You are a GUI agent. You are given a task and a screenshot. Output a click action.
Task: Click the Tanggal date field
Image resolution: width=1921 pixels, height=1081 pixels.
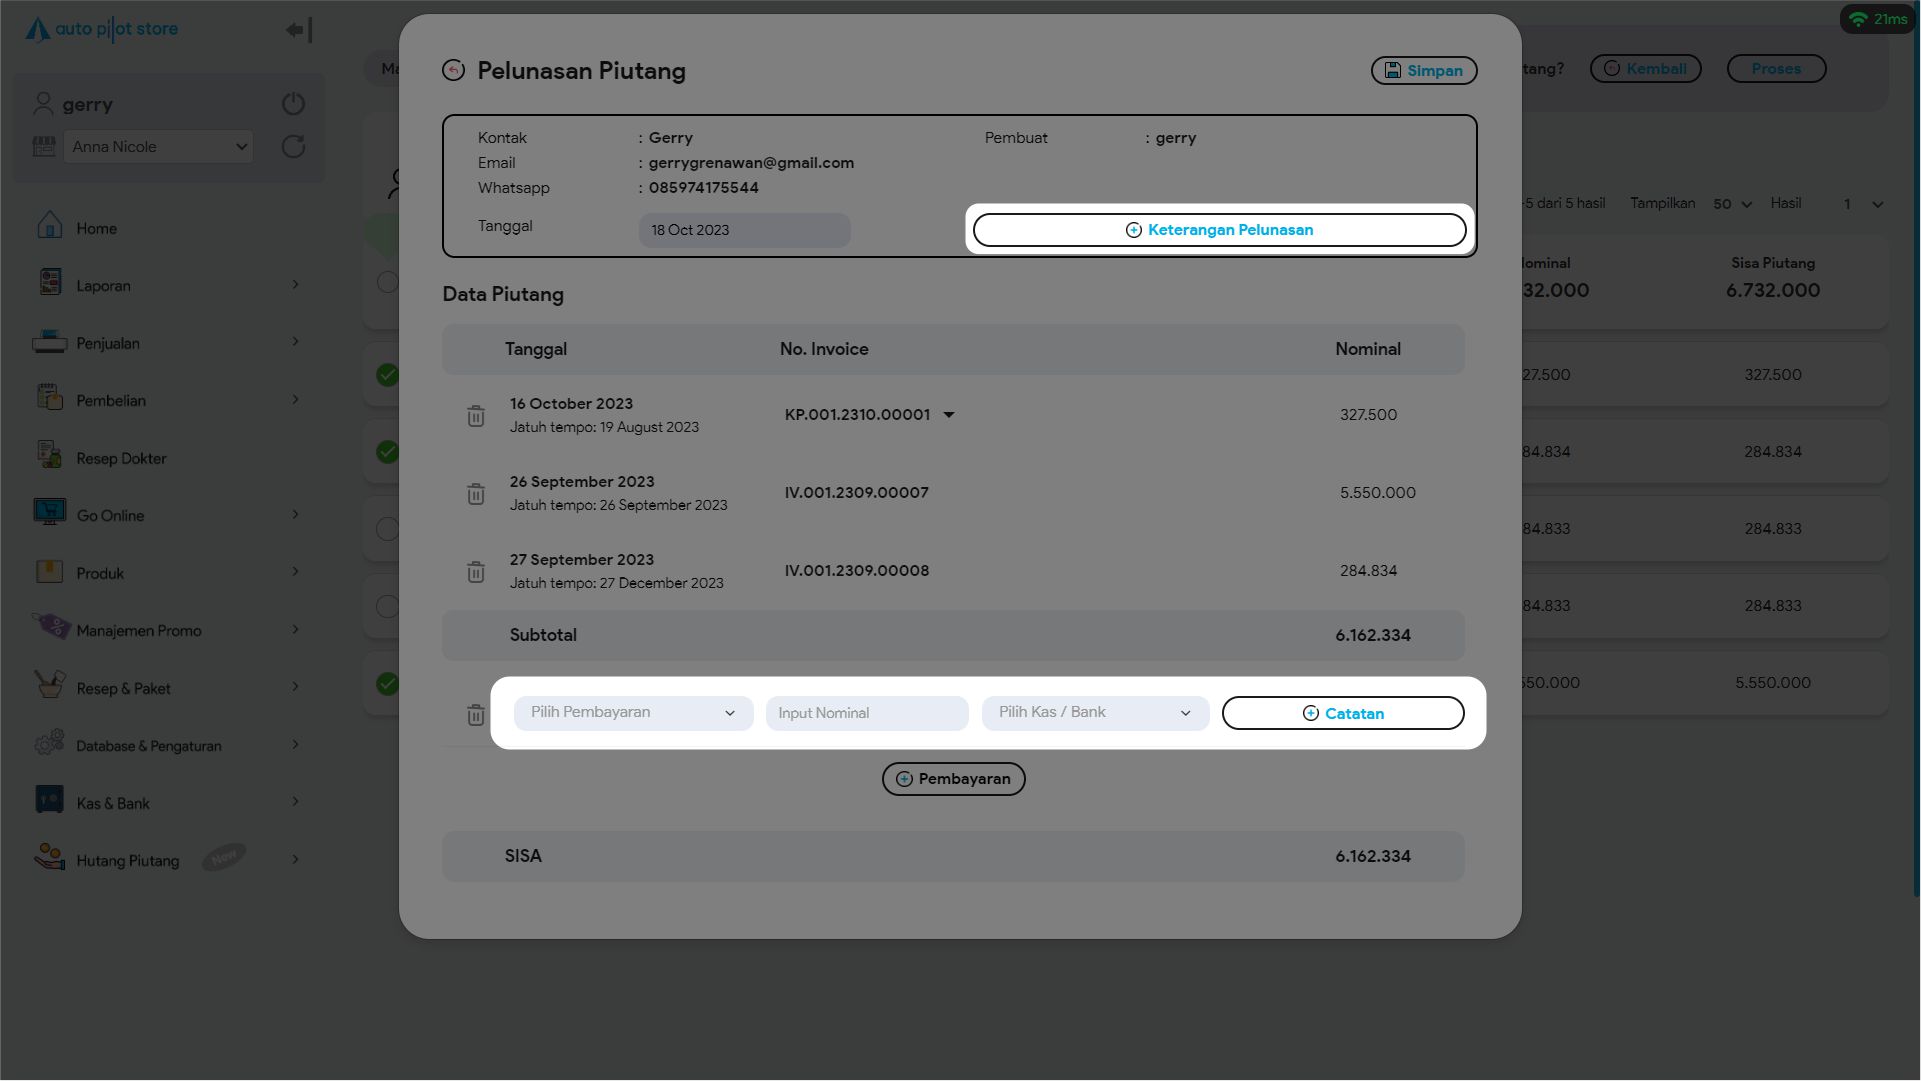pos(744,230)
